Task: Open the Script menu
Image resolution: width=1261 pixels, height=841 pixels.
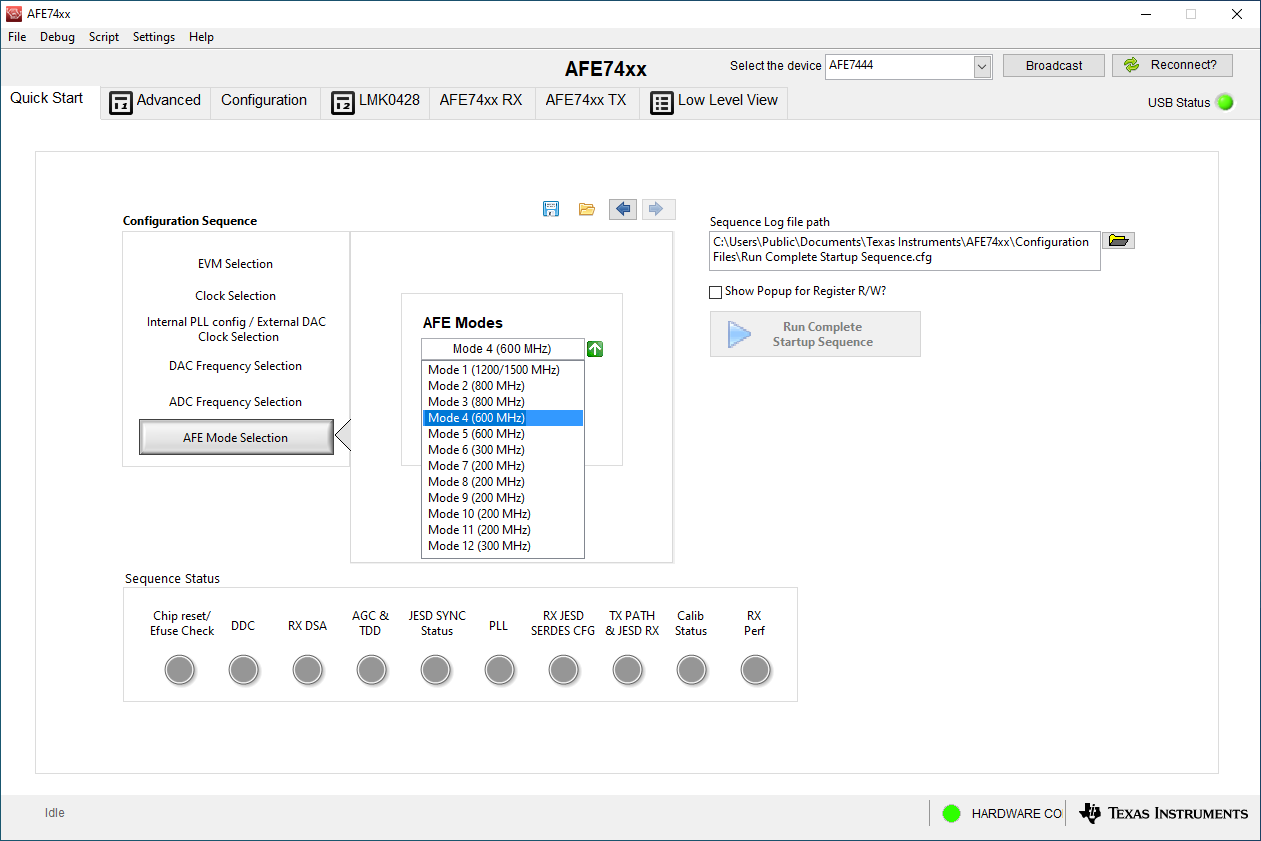Action: click(x=104, y=37)
